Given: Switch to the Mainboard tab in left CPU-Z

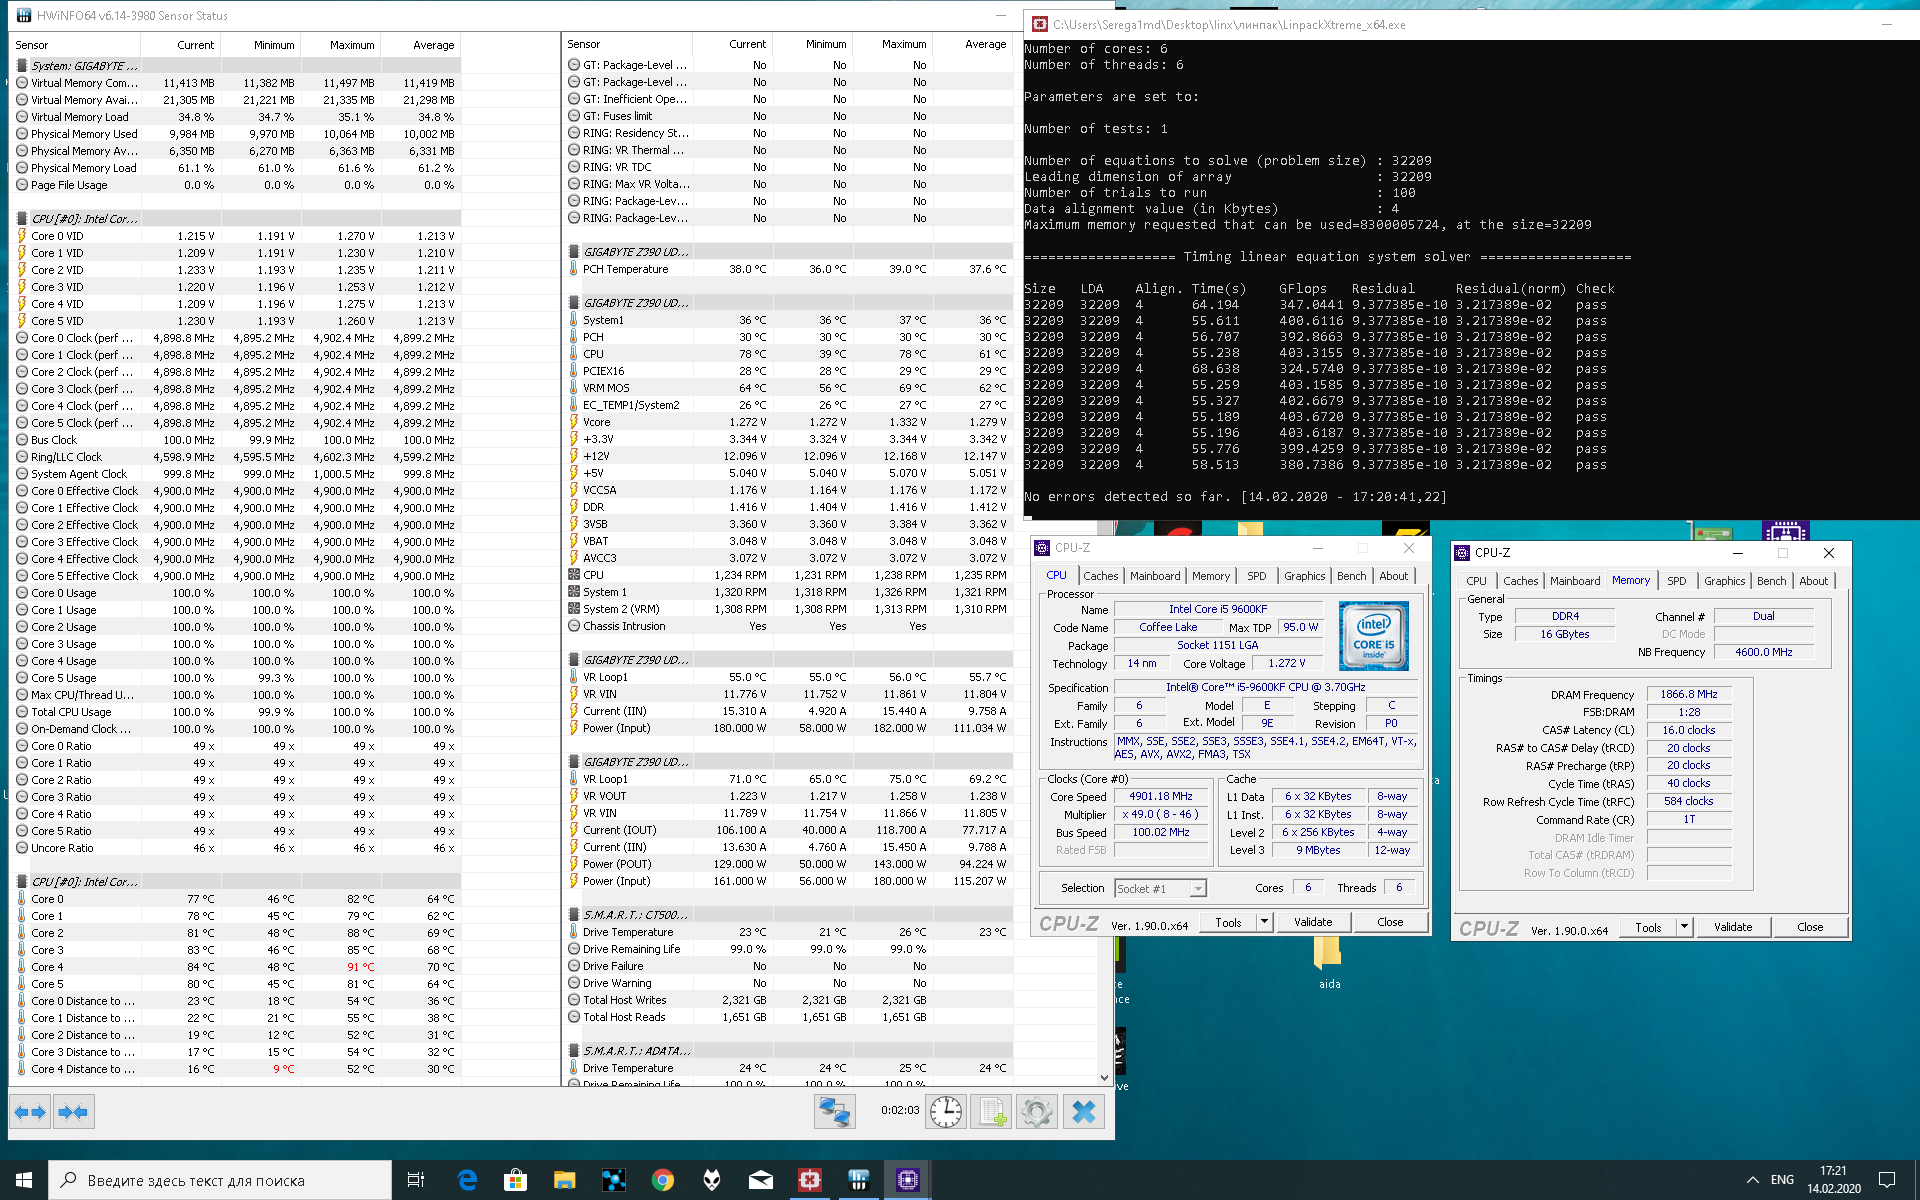Looking at the screenshot, I should 1155,576.
